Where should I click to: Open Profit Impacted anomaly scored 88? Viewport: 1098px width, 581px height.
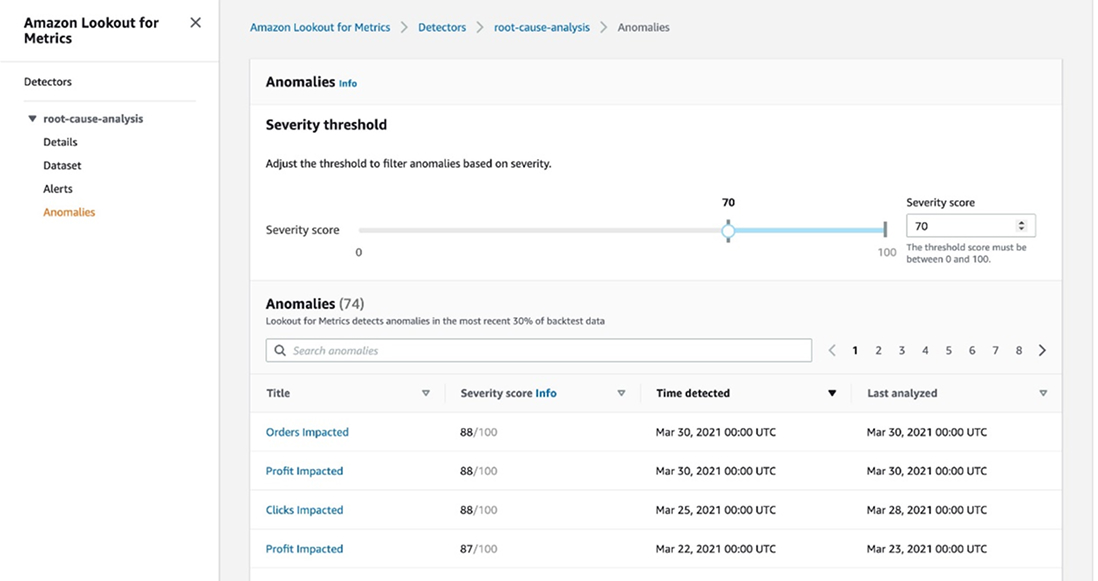tap(304, 471)
